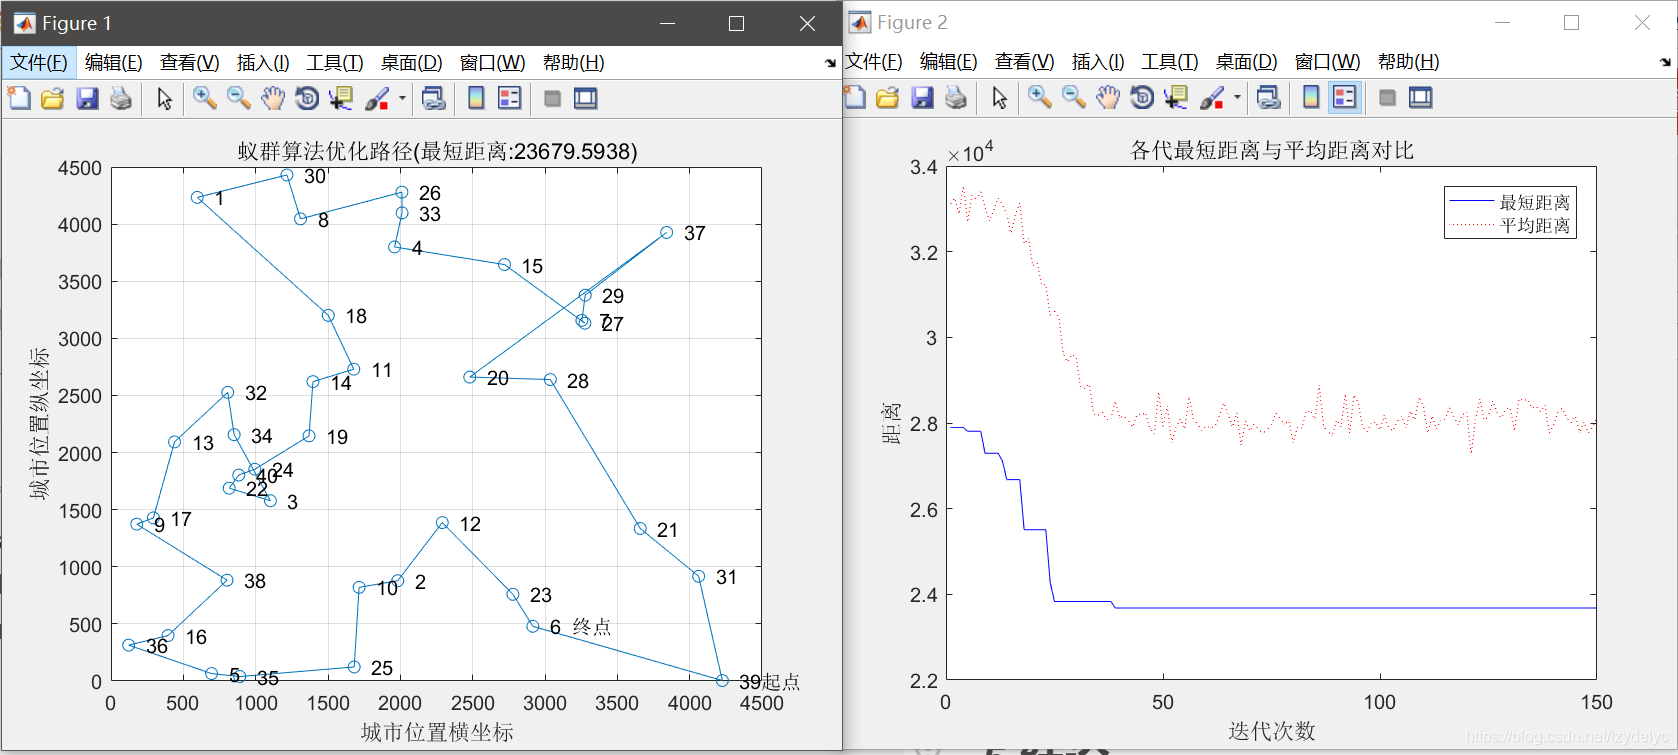
Task: Open 桌面(D) menu in Figure 1
Action: pos(412,62)
